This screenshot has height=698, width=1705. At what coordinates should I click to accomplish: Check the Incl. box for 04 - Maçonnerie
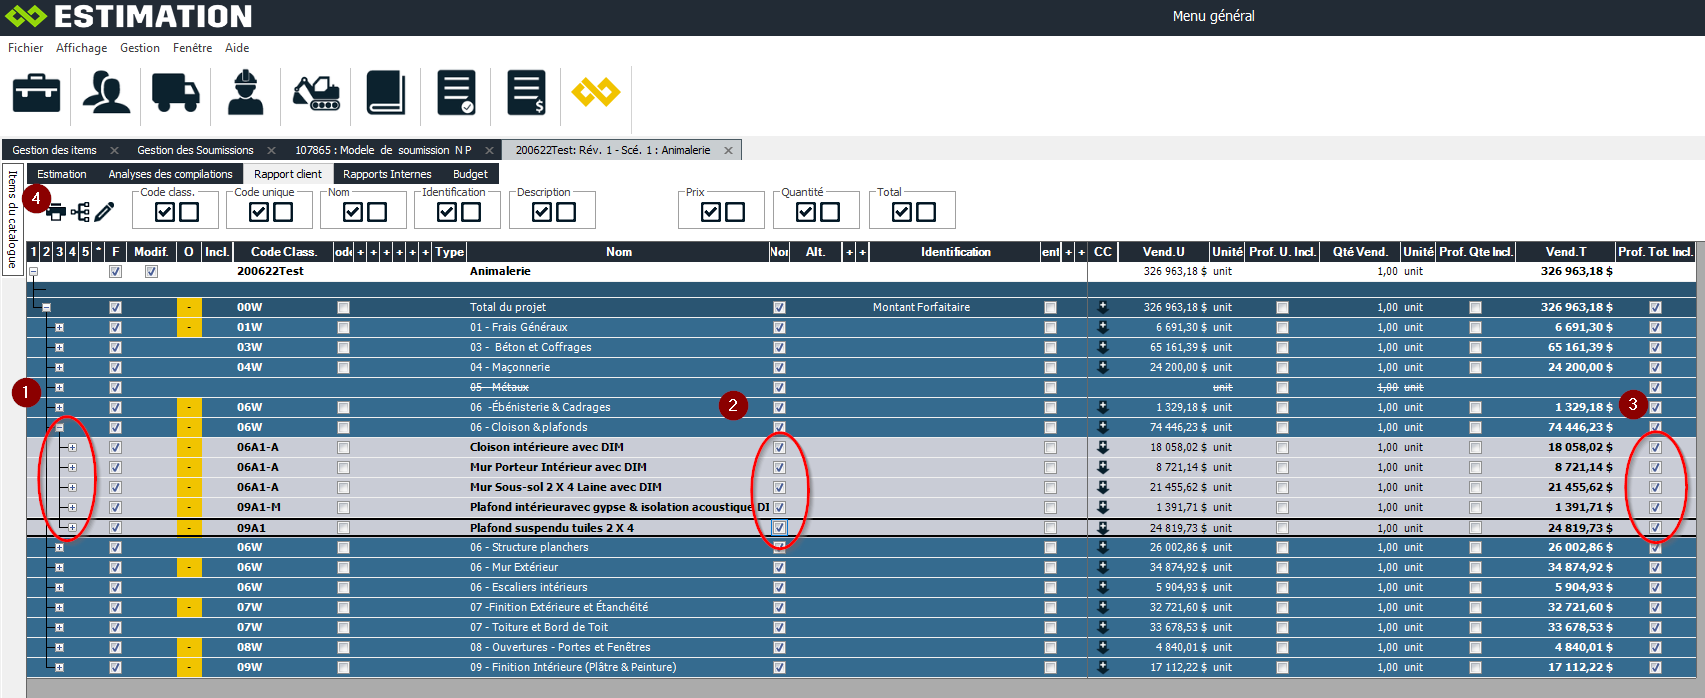[x=343, y=368]
